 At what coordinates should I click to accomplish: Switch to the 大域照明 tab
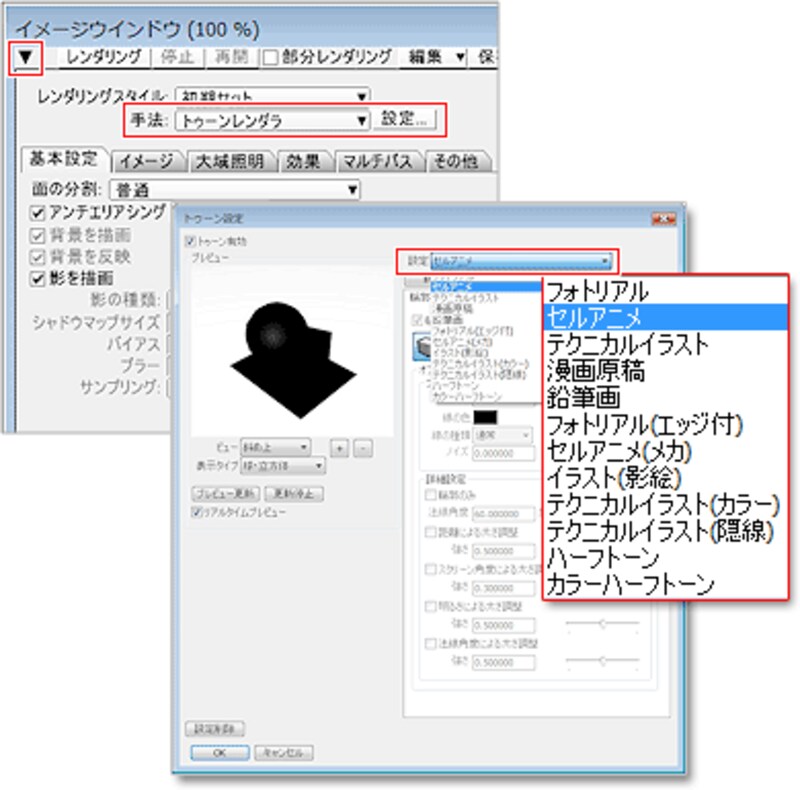230,161
